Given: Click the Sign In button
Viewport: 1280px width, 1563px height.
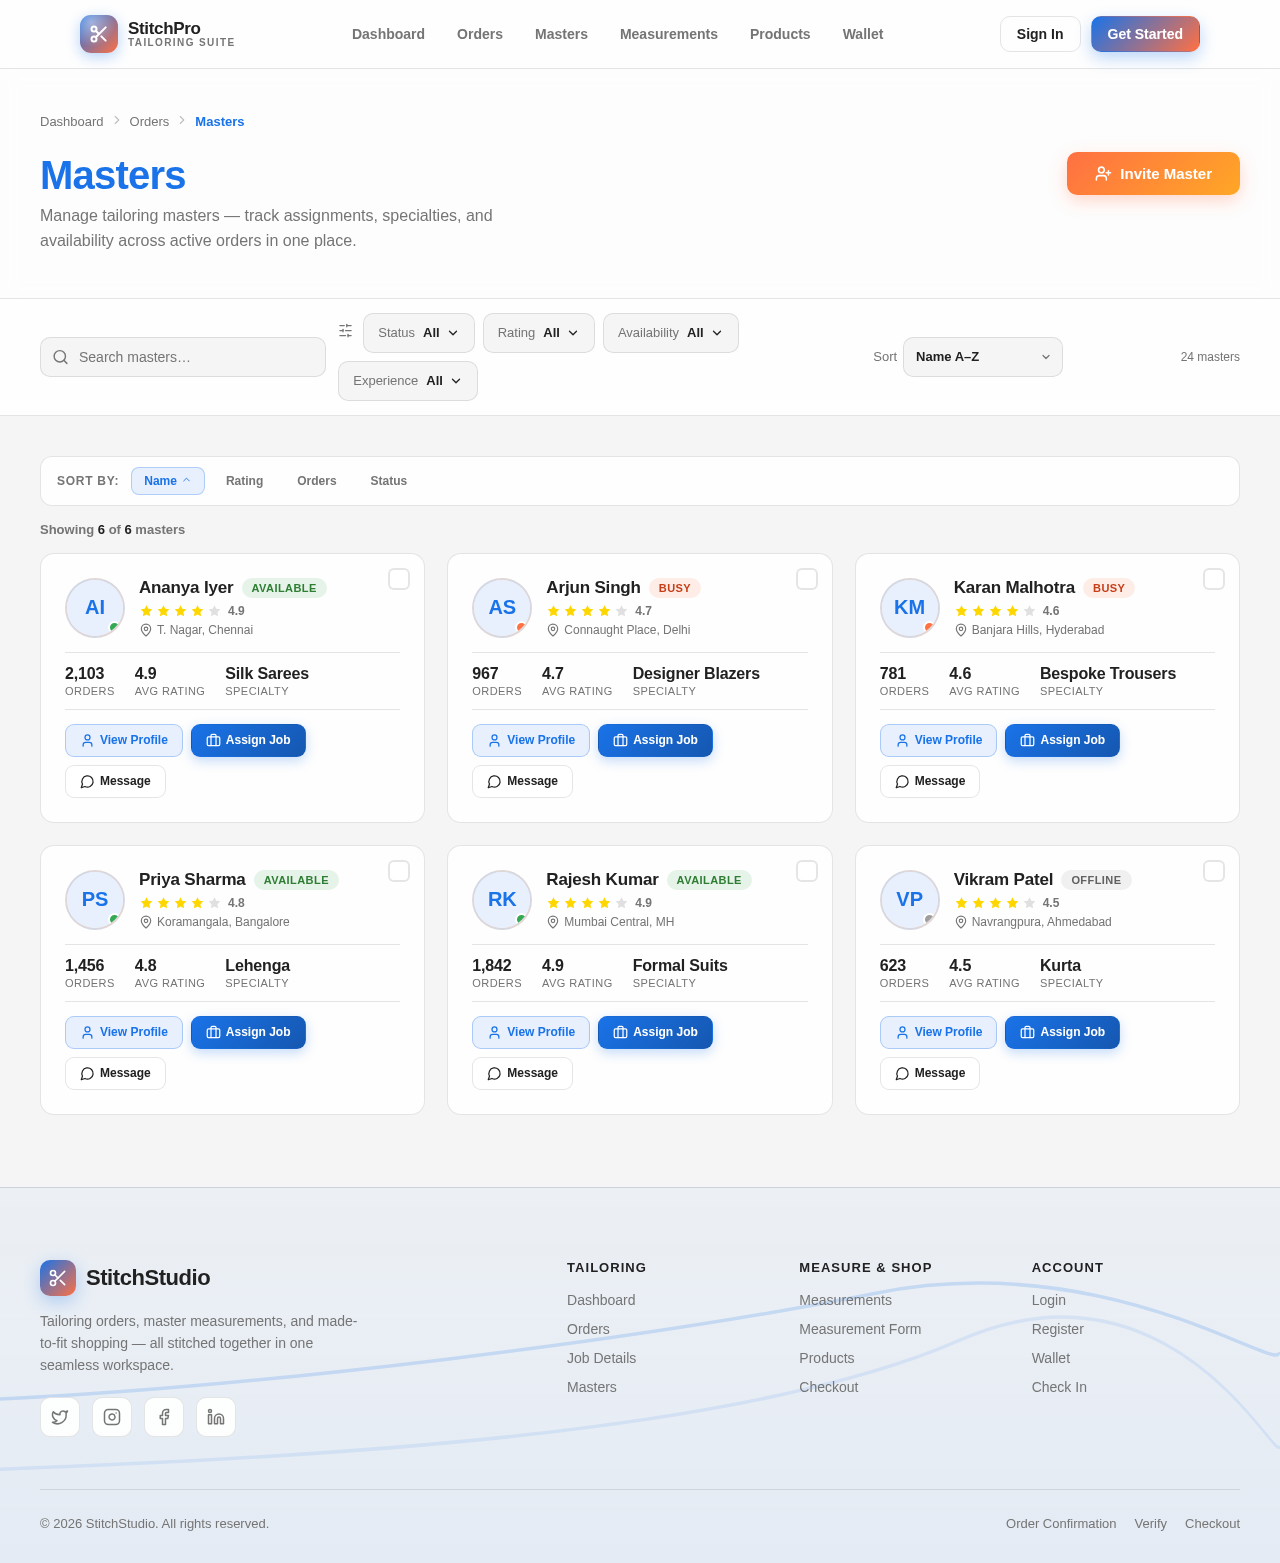Looking at the screenshot, I should pos(1040,34).
